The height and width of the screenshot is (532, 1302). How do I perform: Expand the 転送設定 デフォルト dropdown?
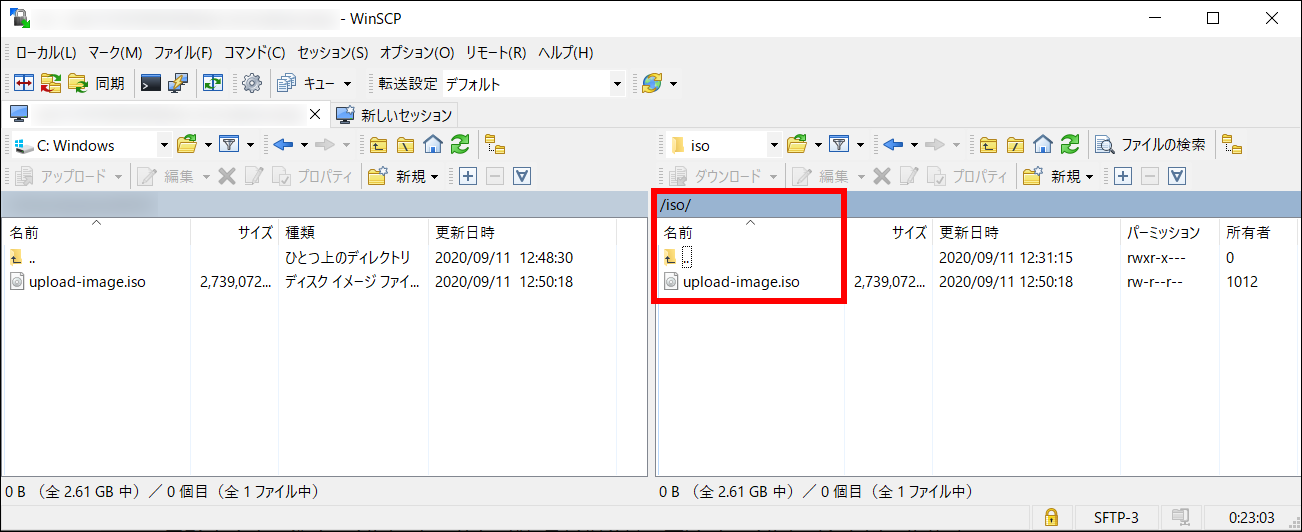(x=616, y=84)
